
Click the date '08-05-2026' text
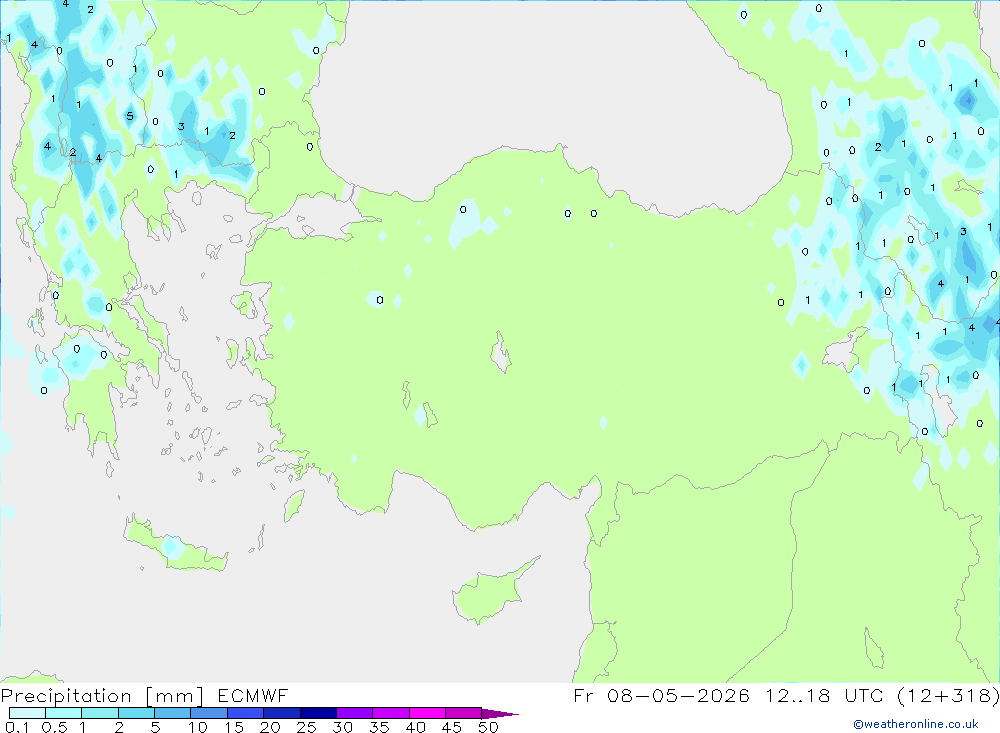click(x=678, y=695)
